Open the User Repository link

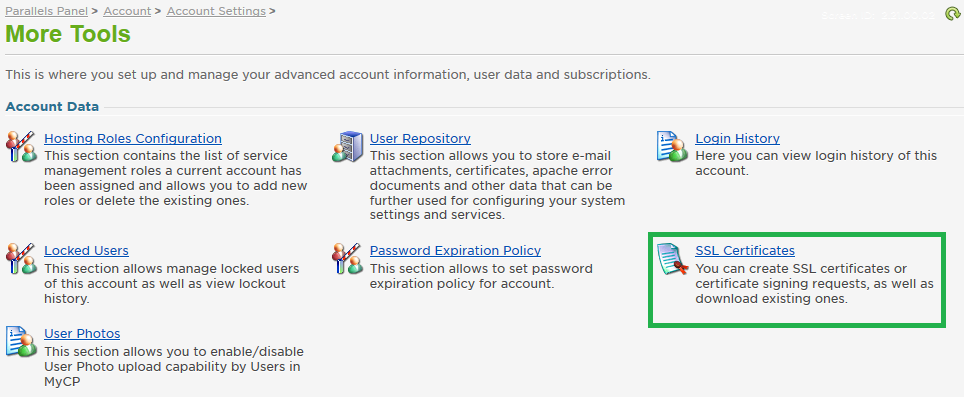420,139
